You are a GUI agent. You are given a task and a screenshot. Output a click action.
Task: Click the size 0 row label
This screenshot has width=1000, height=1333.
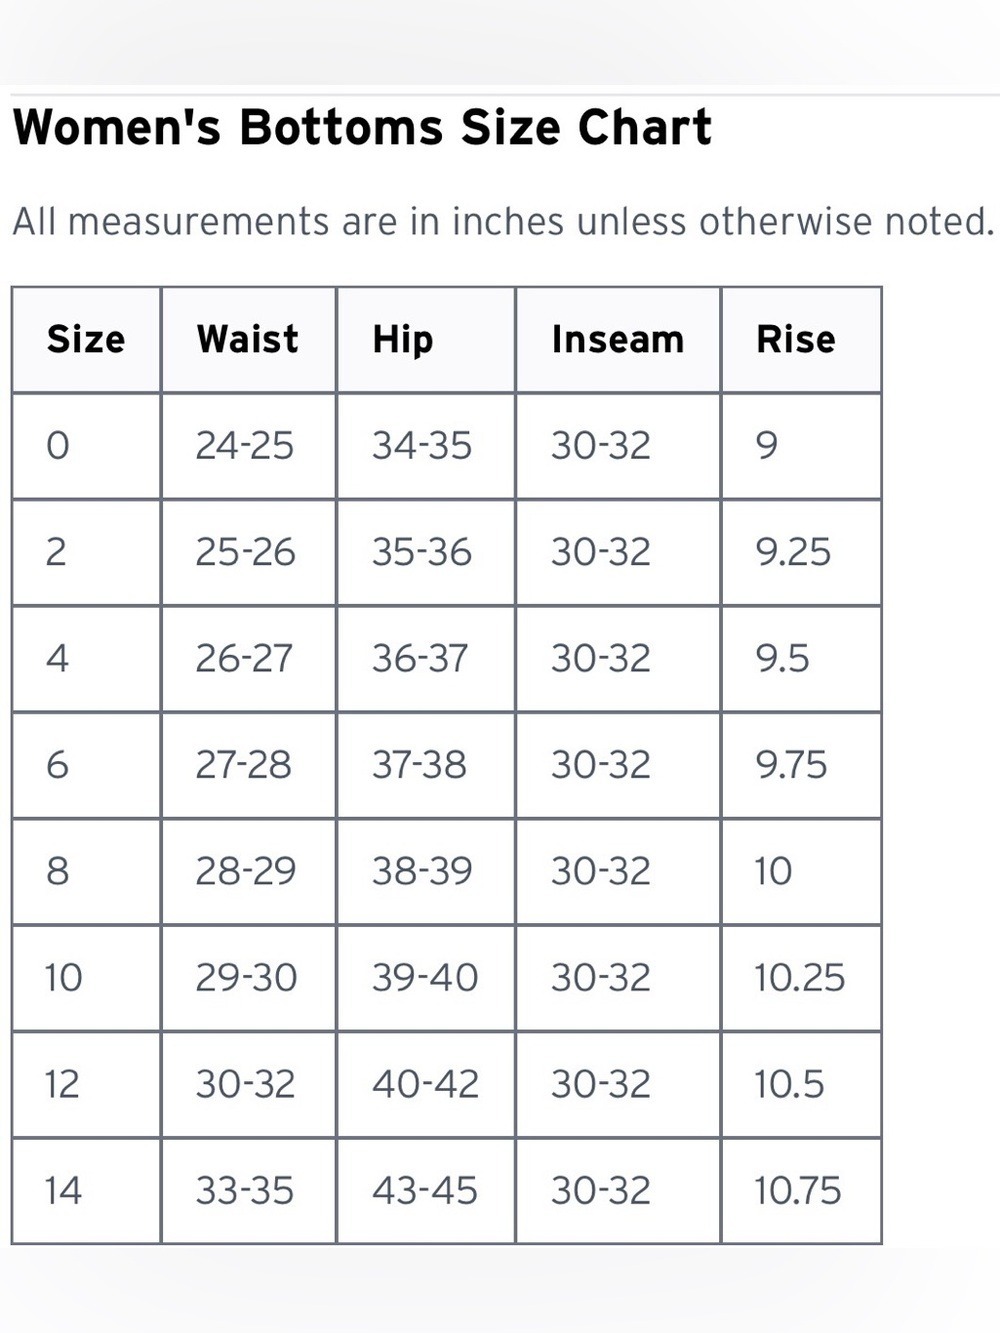click(58, 446)
